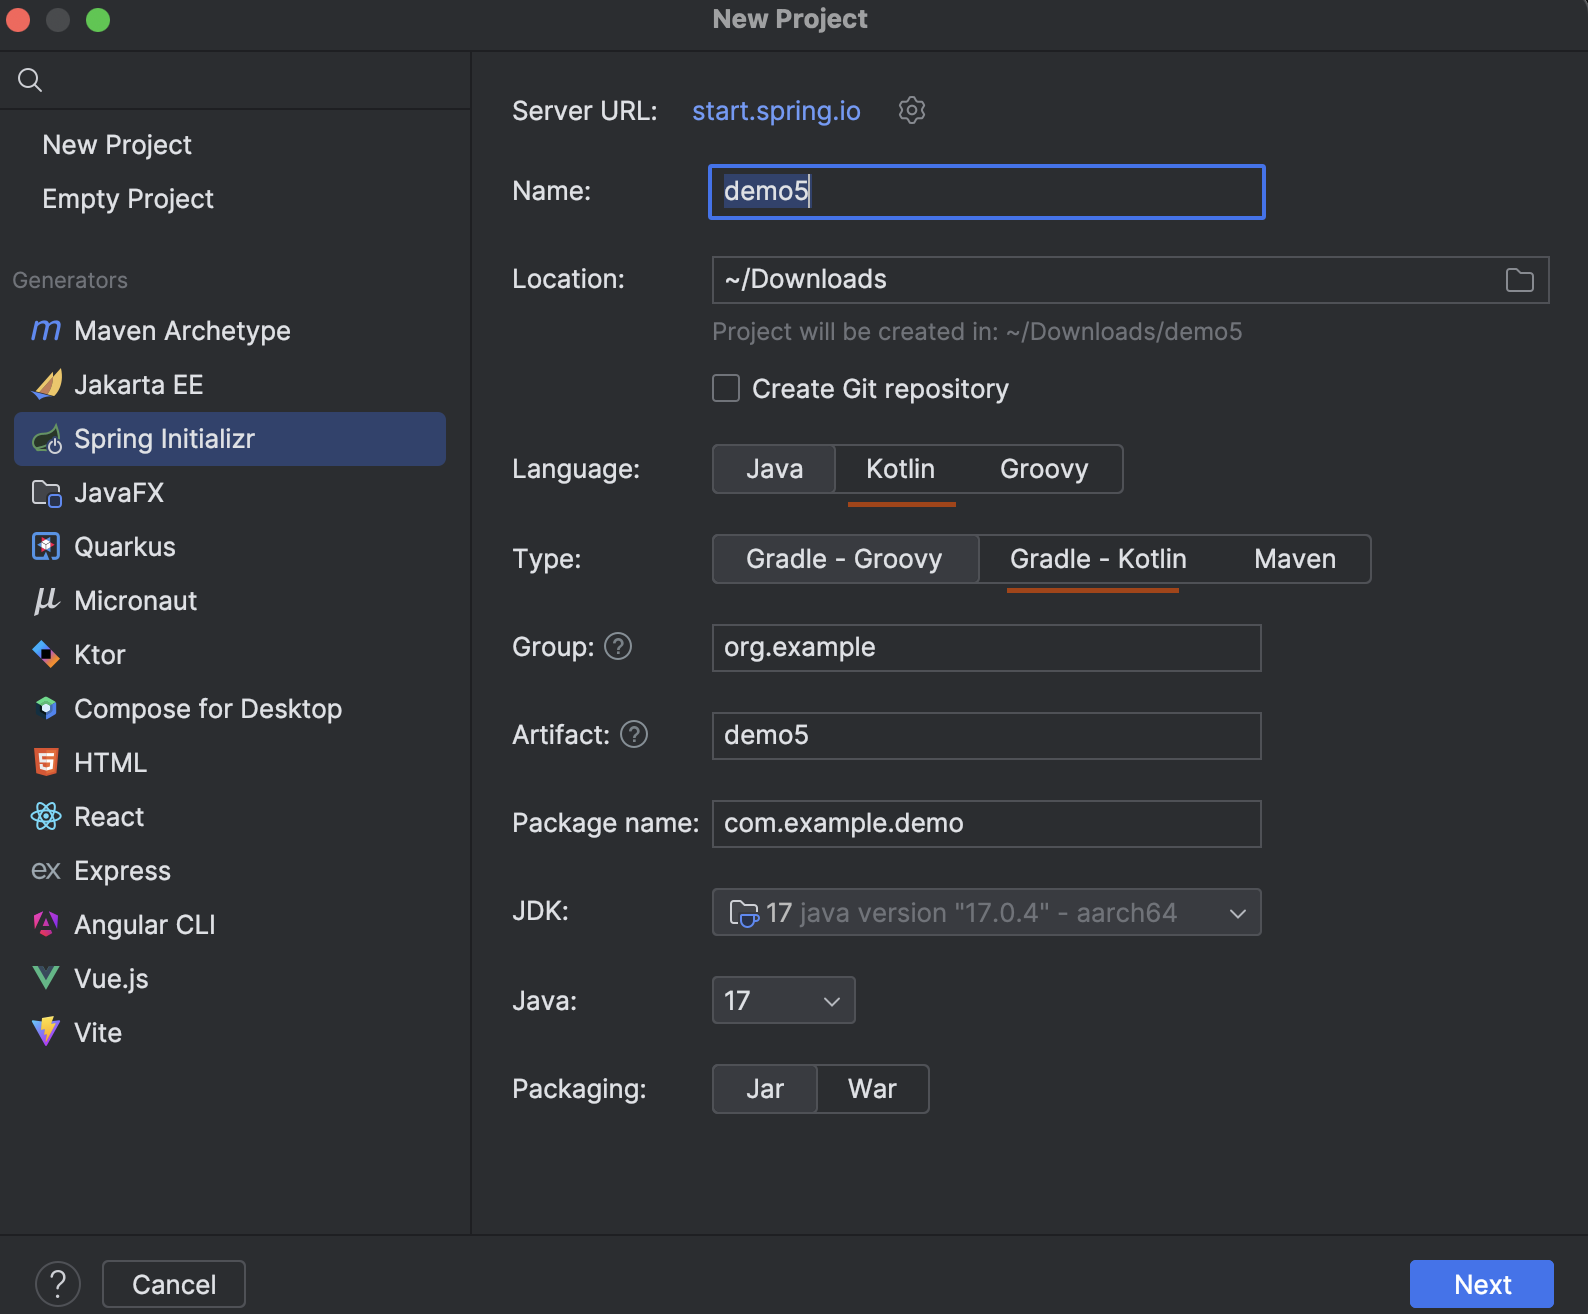
Task: Click the Vite lightning icon
Action: click(46, 1032)
